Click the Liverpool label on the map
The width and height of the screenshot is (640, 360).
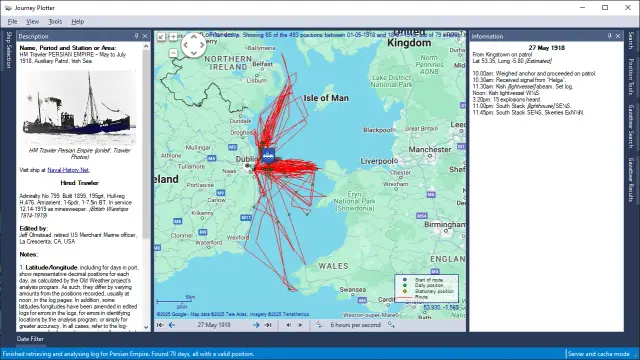click(378, 161)
